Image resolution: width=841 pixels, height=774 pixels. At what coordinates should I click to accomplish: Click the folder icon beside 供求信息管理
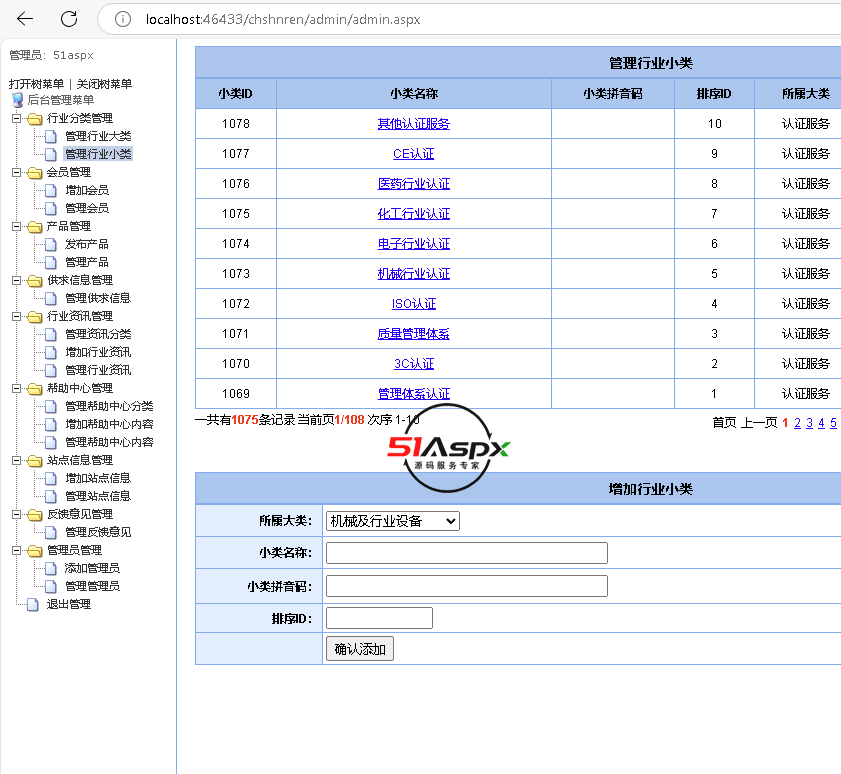[x=35, y=280]
